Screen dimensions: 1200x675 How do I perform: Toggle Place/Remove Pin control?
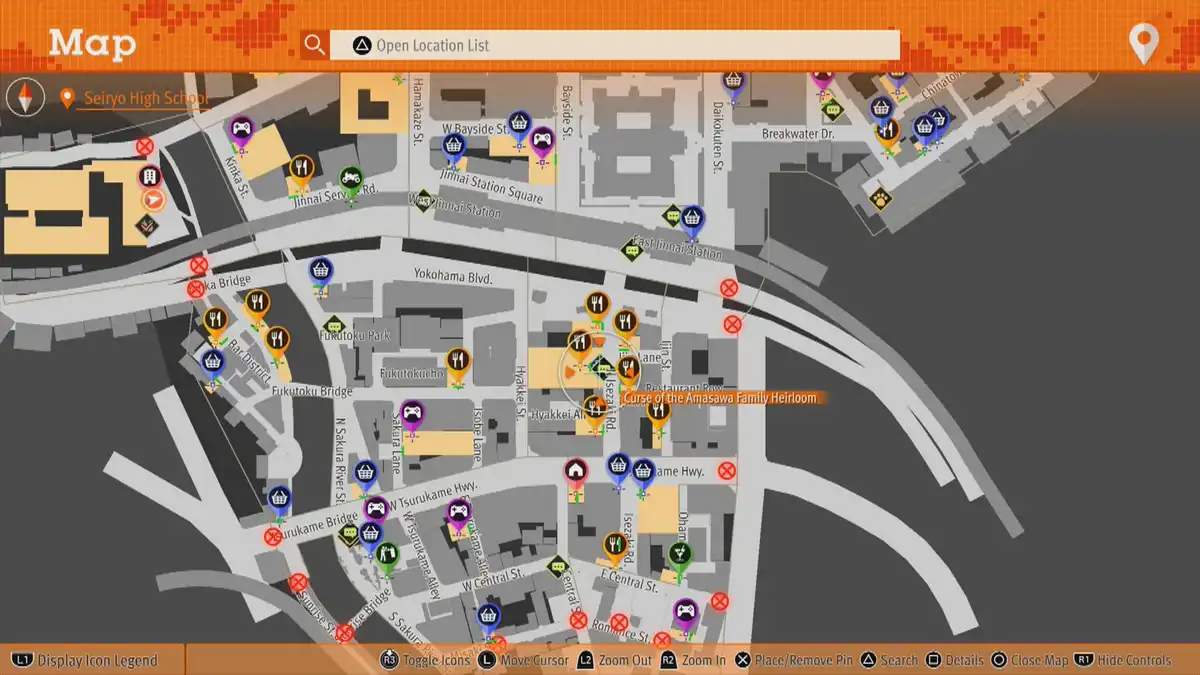pyautogui.click(x=796, y=660)
